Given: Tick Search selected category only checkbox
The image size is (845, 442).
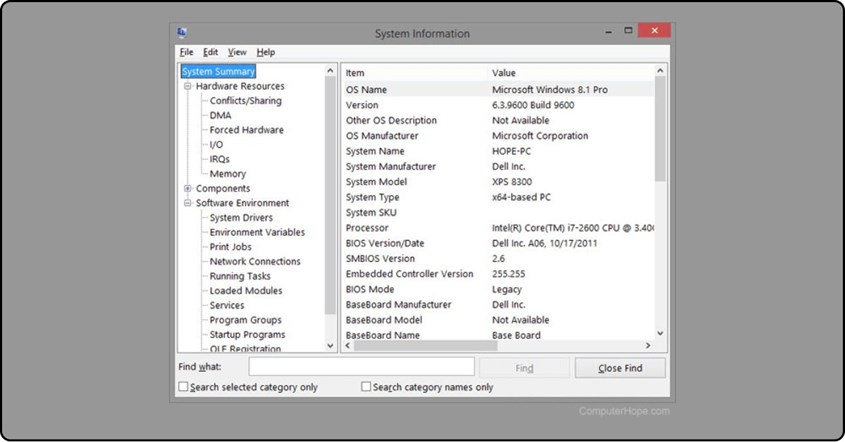Looking at the screenshot, I should click(183, 386).
